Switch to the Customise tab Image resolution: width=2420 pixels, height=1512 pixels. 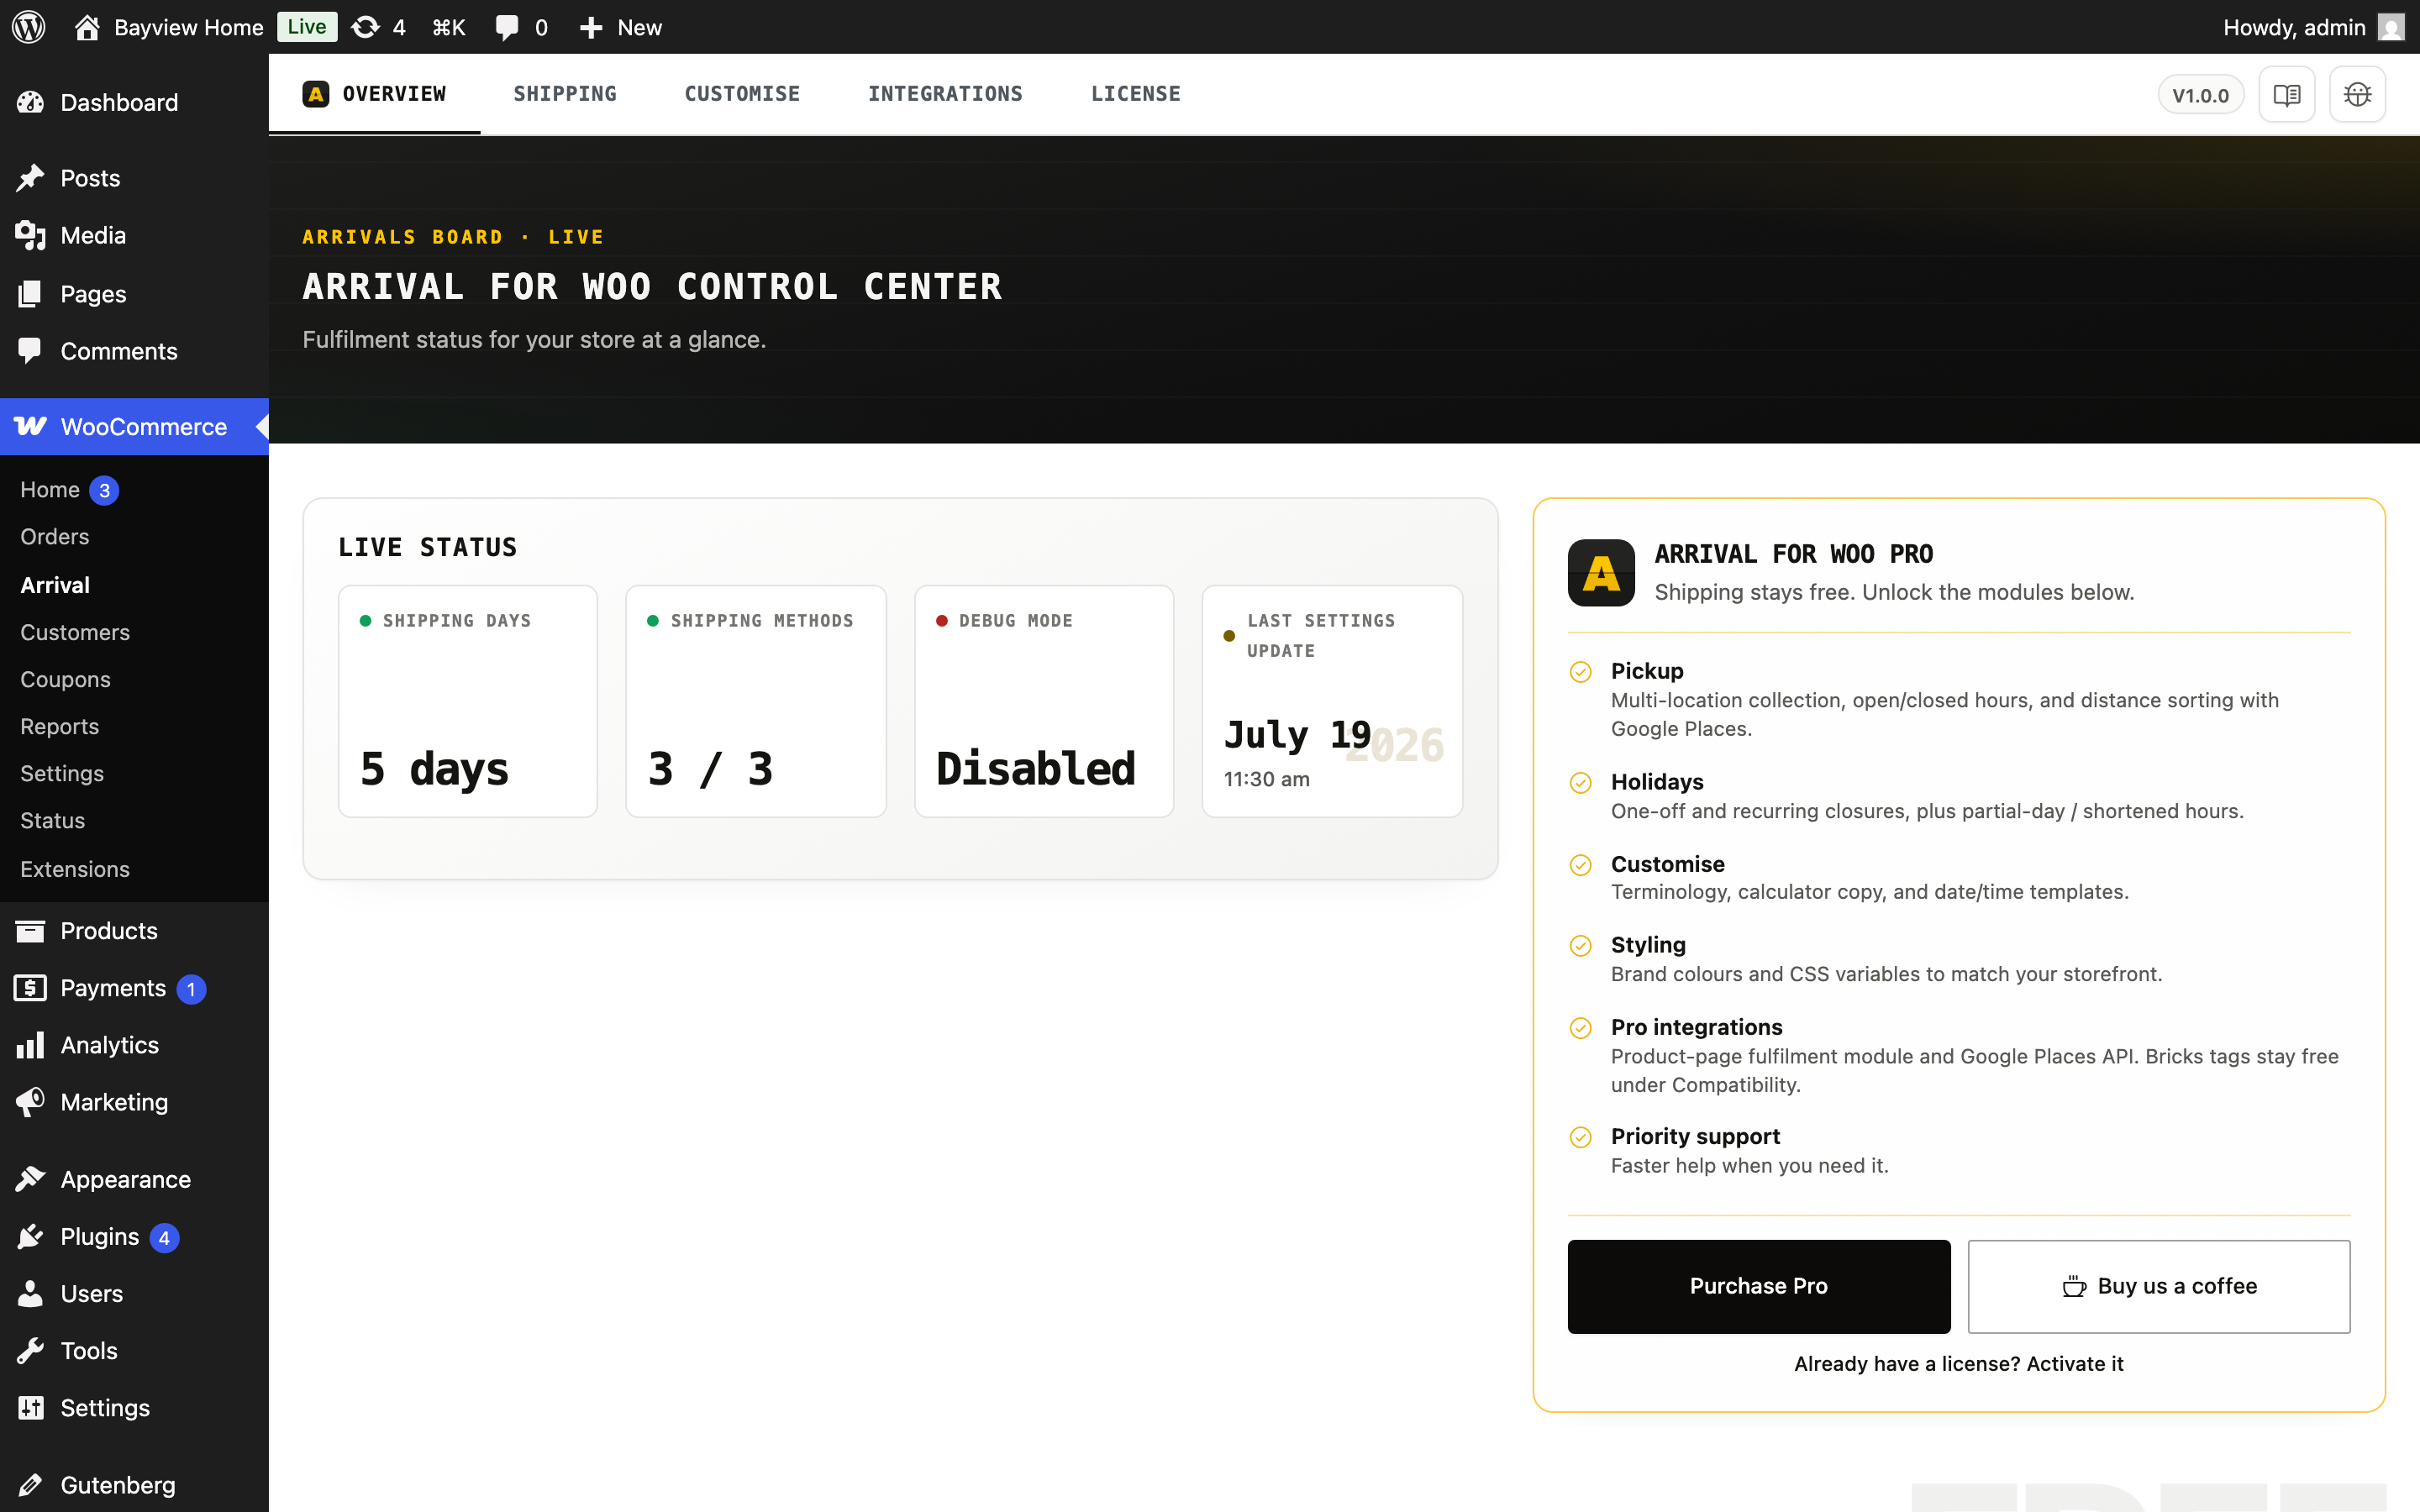tap(742, 94)
